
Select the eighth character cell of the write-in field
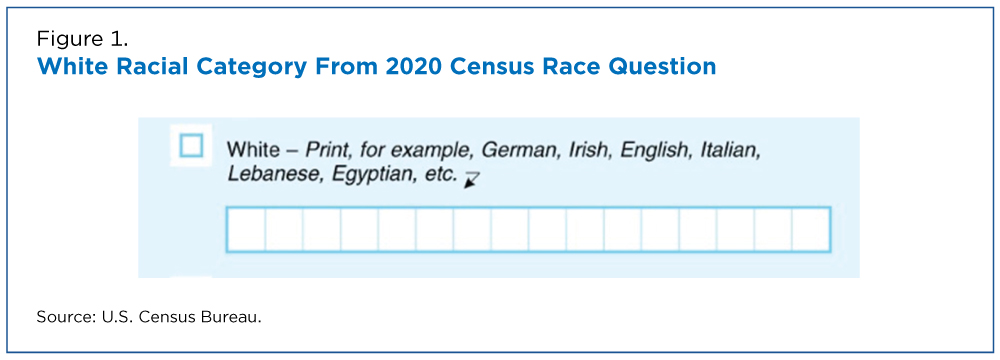pyautogui.click(x=510, y=229)
